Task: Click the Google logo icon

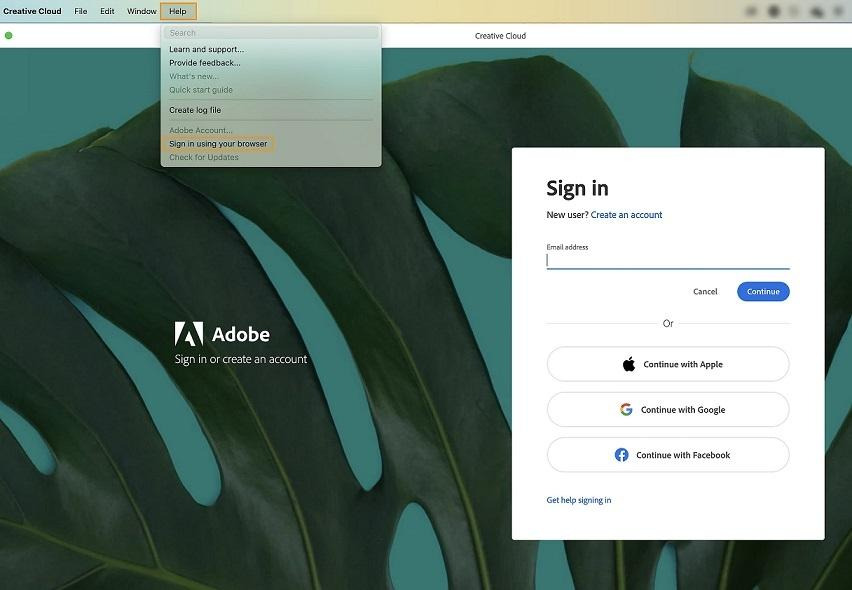Action: click(626, 410)
